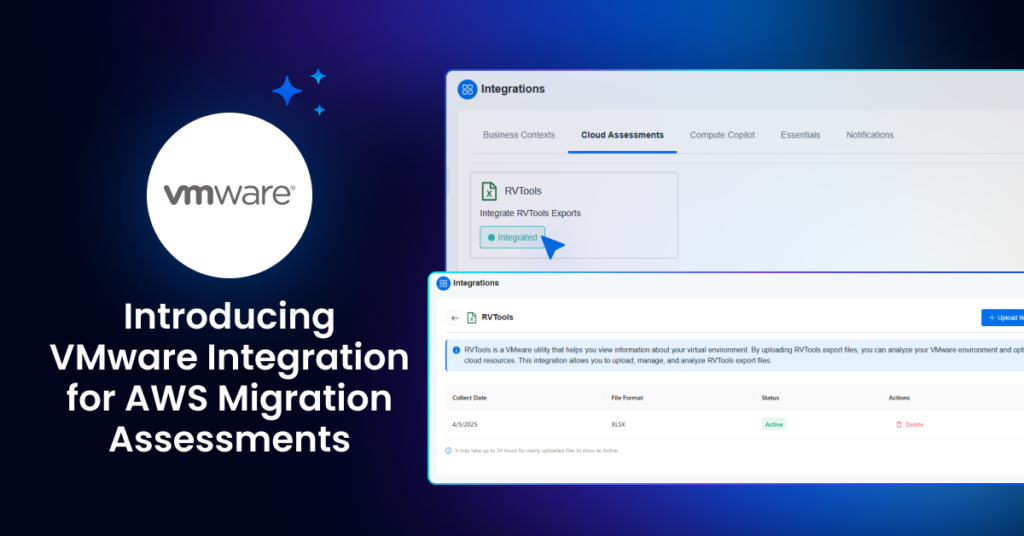Click the RVTools title in lower window
Viewport: 1024px width, 536px height.
(x=498, y=317)
